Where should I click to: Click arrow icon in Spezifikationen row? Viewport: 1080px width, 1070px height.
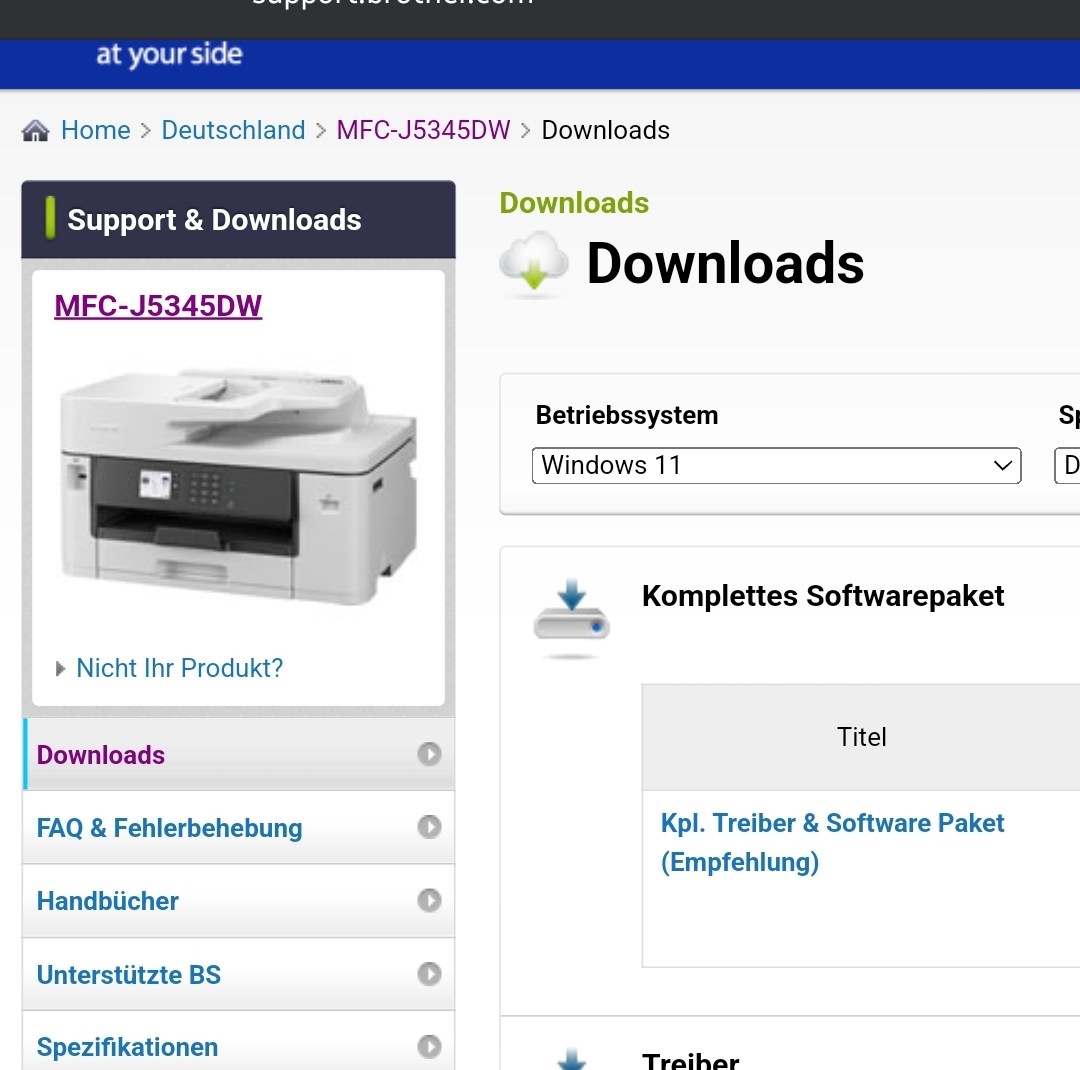(x=429, y=1047)
